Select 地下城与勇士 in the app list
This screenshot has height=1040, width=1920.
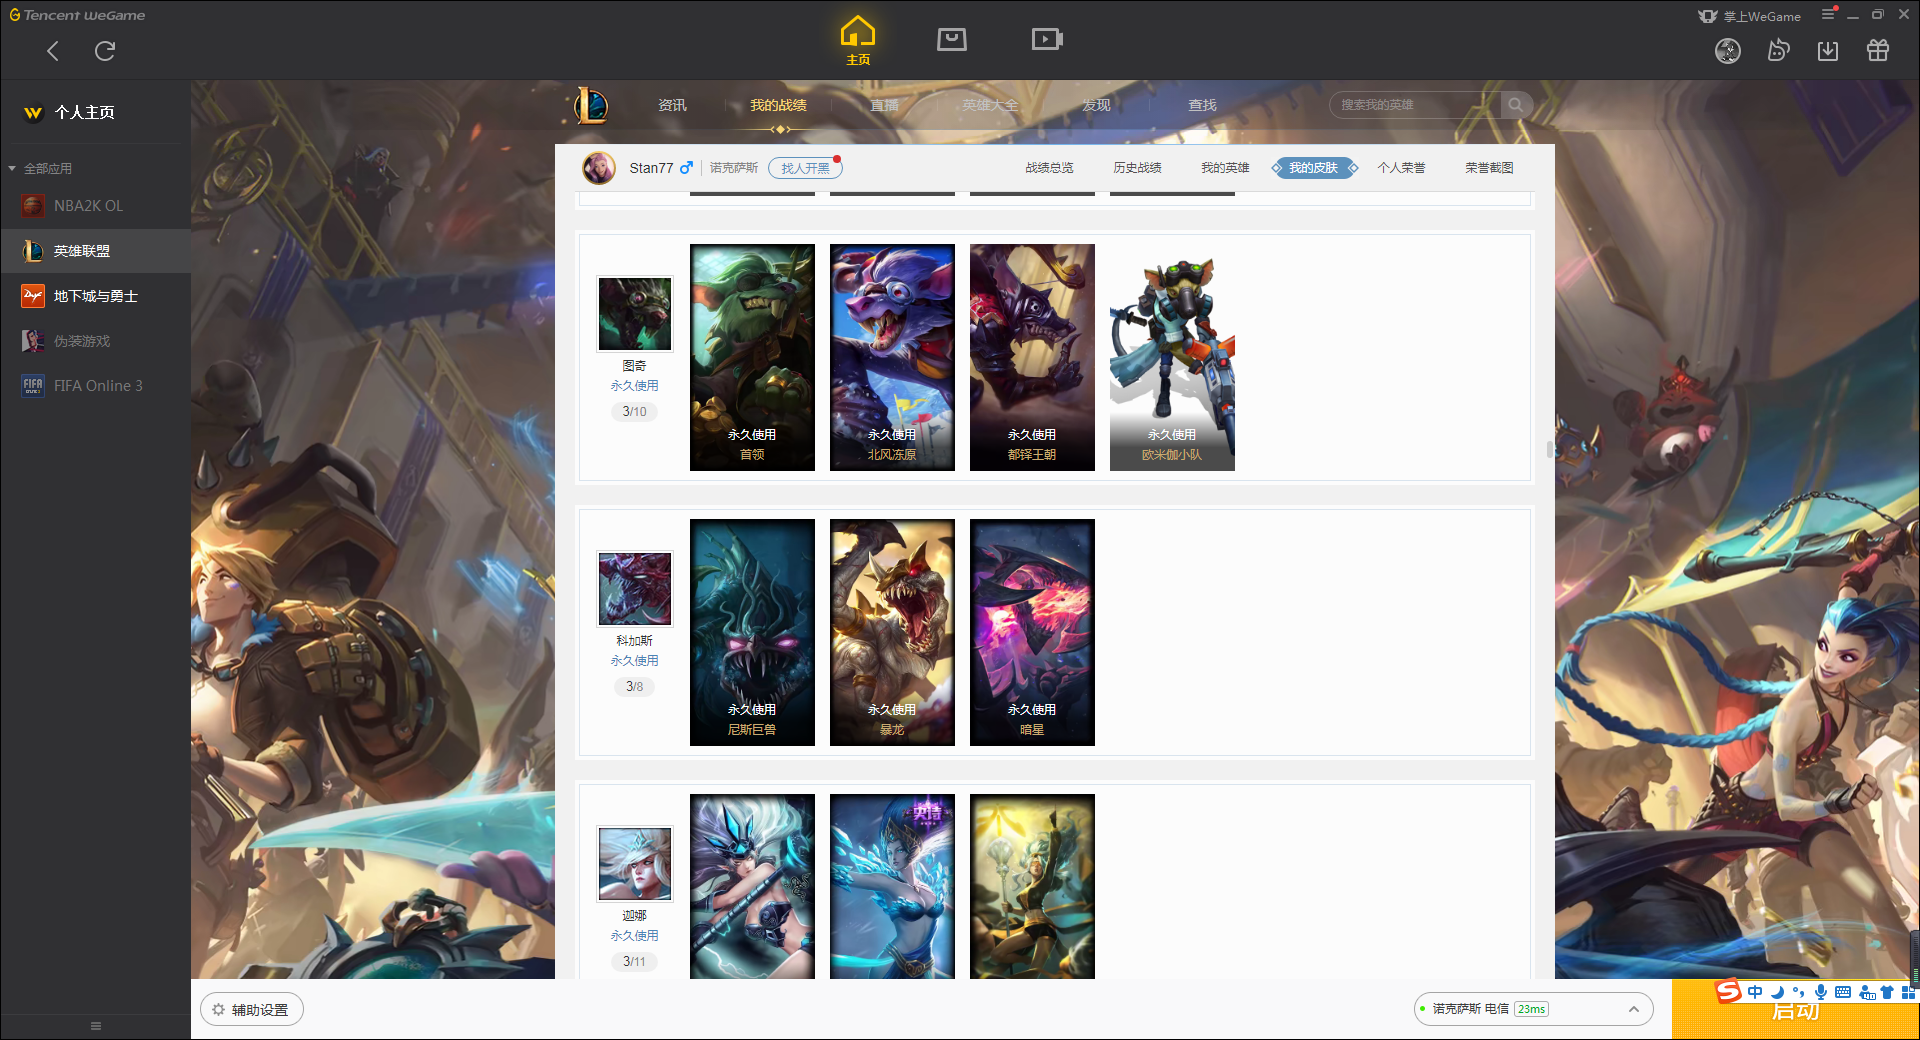coord(95,296)
